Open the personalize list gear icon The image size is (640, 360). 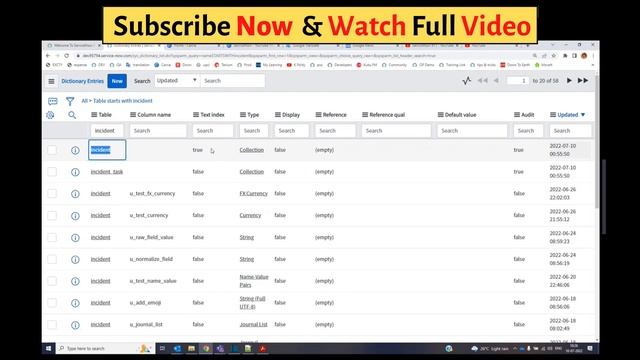click(x=50, y=115)
